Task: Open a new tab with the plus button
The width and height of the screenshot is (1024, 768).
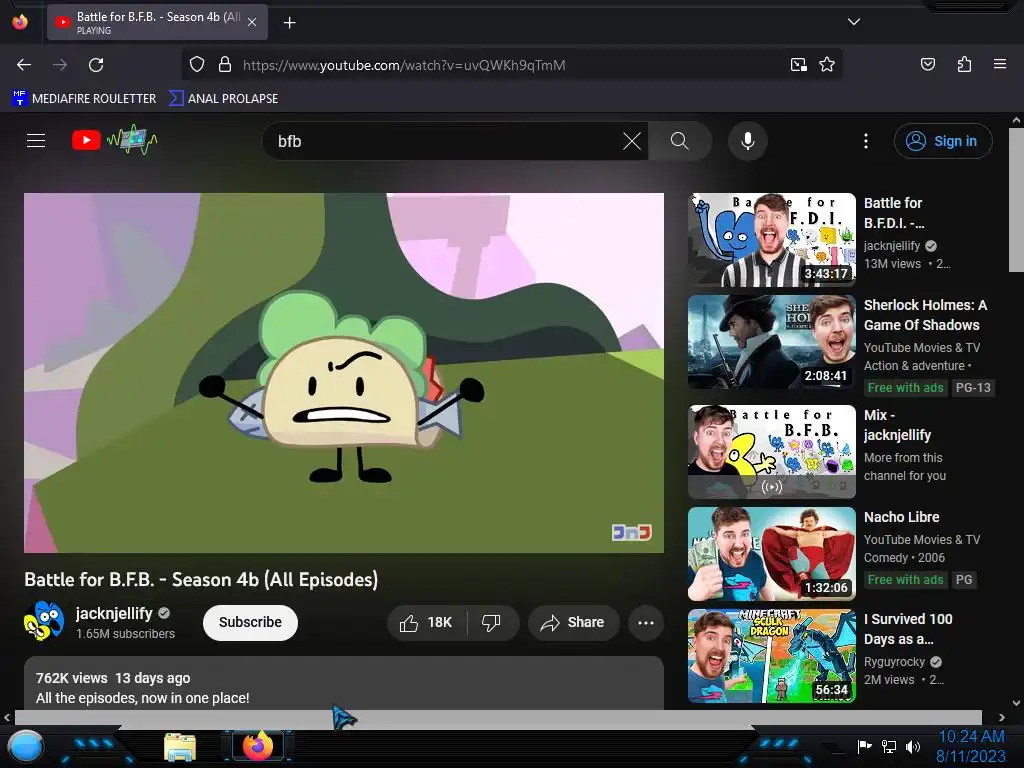Action: click(289, 23)
